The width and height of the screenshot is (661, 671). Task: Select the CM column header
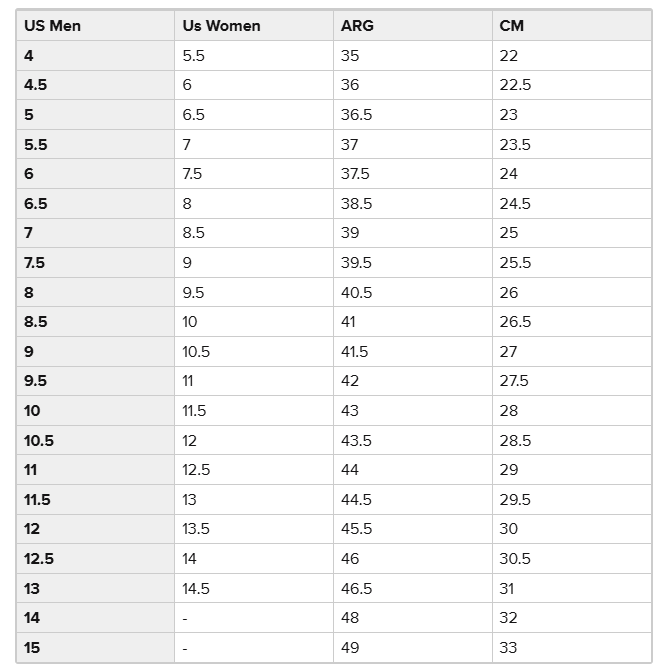coord(512,26)
